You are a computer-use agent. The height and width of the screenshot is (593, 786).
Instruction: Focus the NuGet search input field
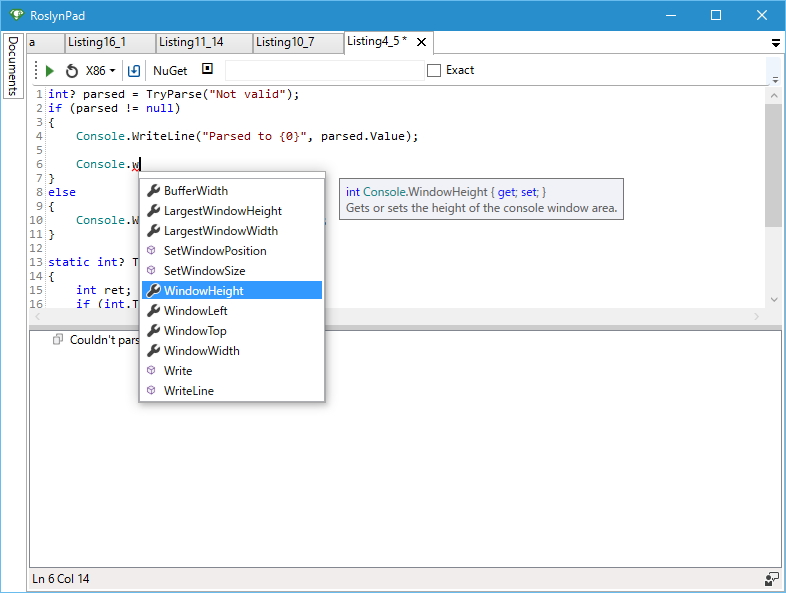pyautogui.click(x=324, y=70)
